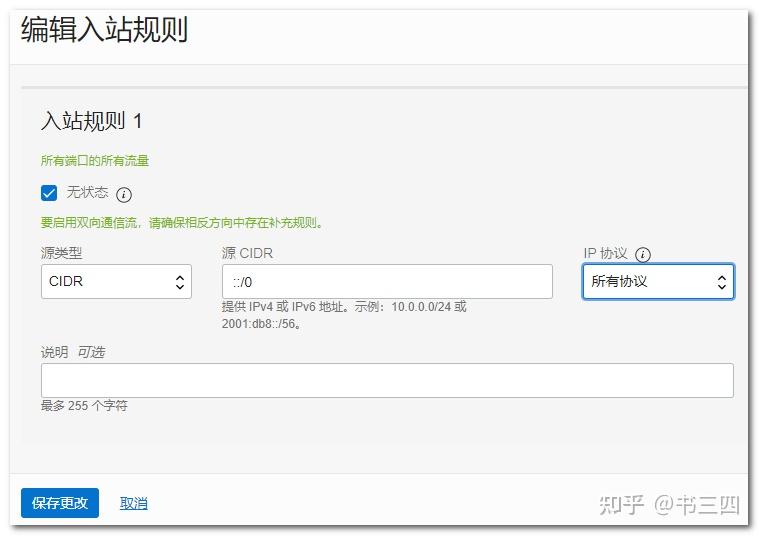Image resolution: width=759 pixels, height=536 pixels.
Task: Click the 源类型 field label
Action: [x=61, y=254]
